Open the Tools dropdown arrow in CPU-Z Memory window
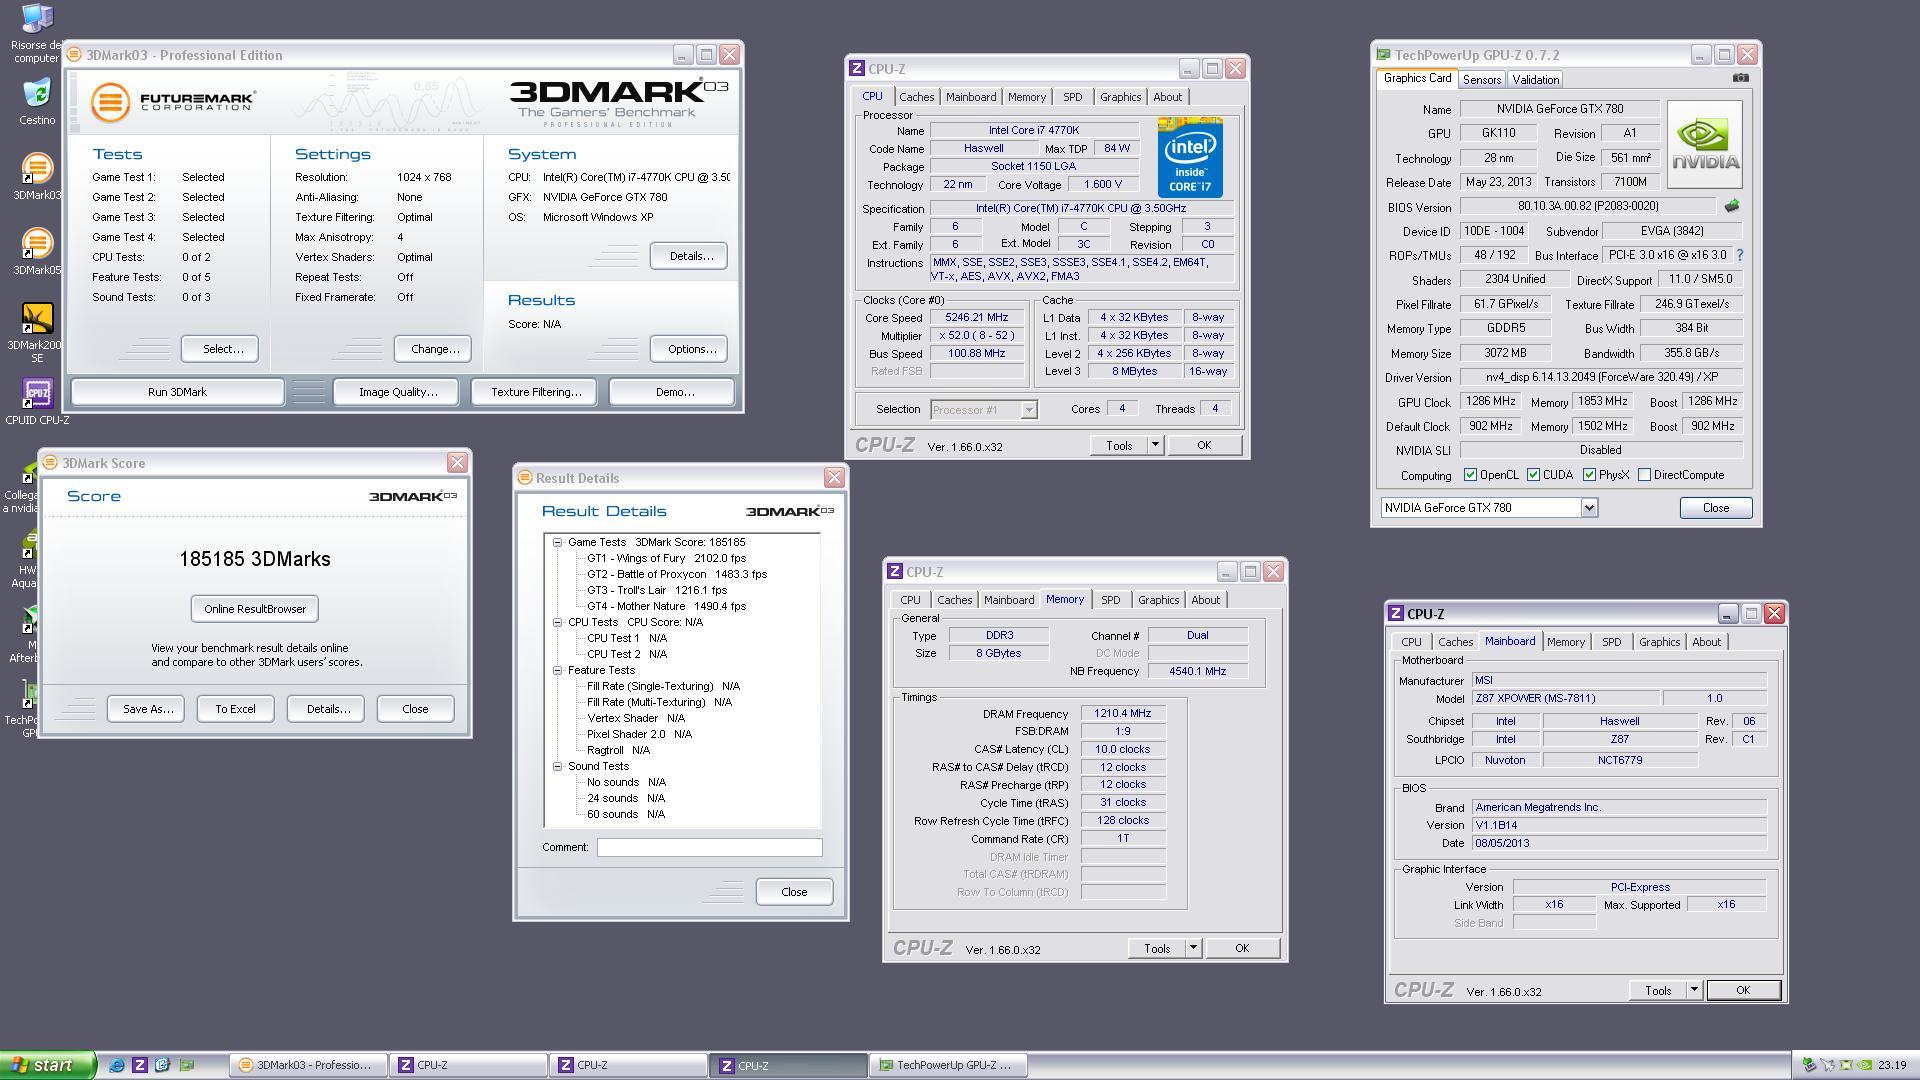Screen dimensions: 1920x1080 pos(1193,948)
